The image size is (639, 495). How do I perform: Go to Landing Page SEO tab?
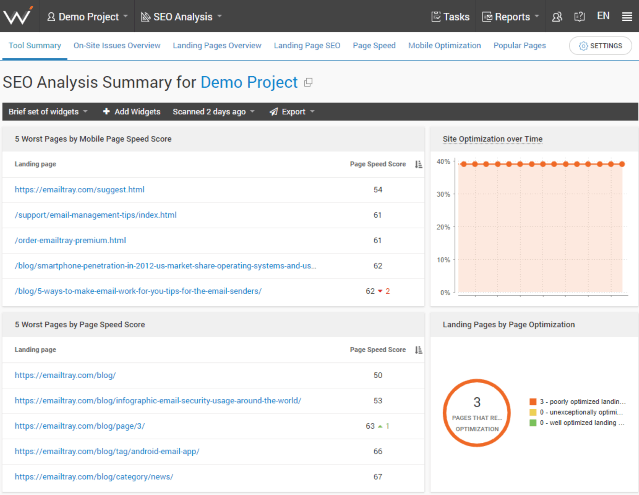(x=307, y=46)
